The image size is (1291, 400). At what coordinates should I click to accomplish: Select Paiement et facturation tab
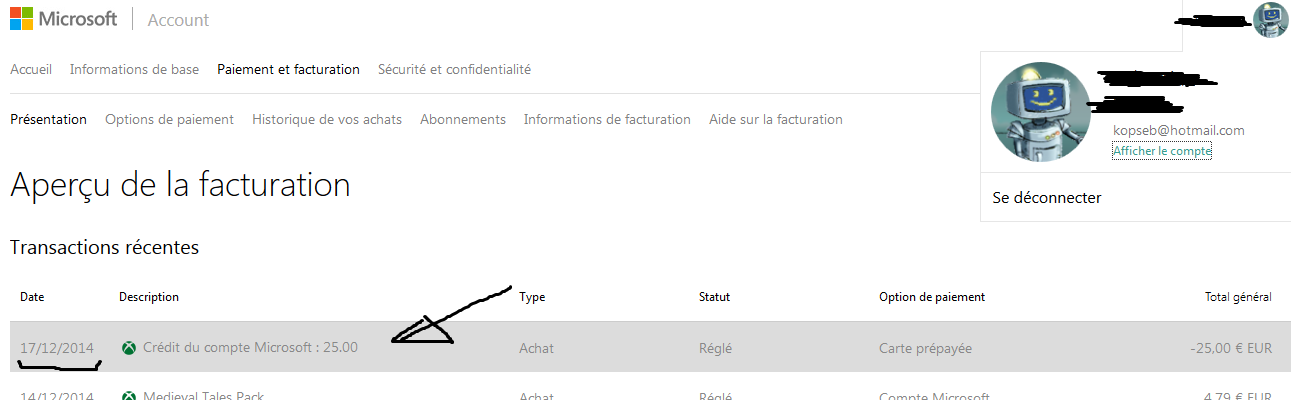(288, 69)
